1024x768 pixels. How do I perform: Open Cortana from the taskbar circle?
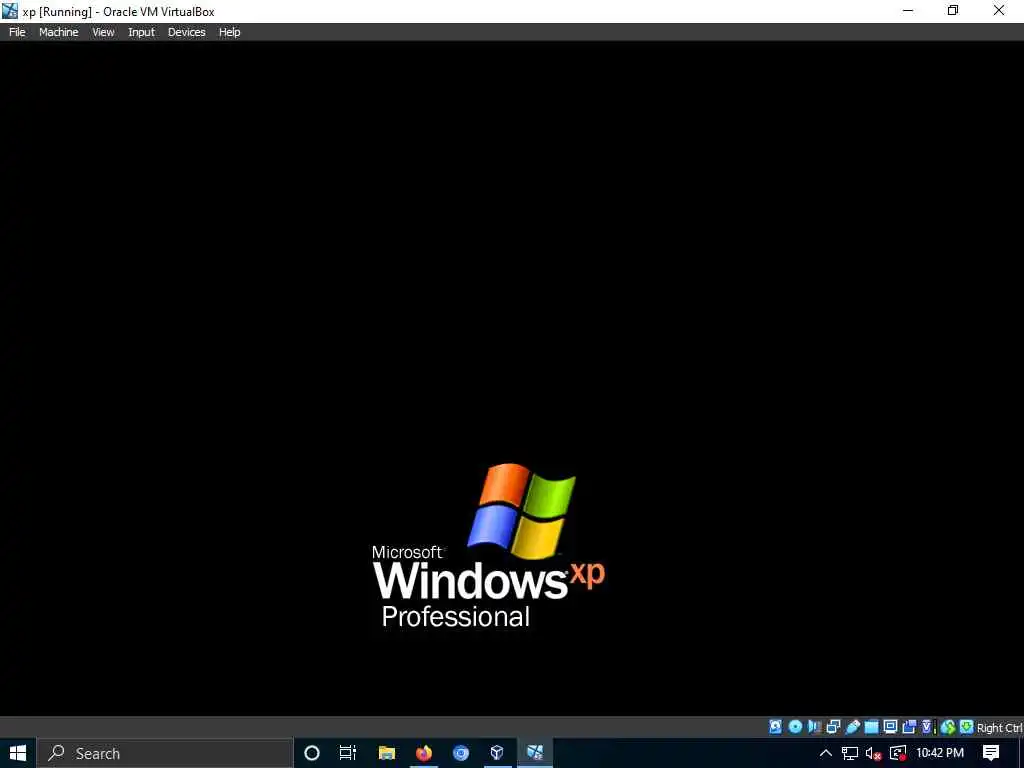312,753
